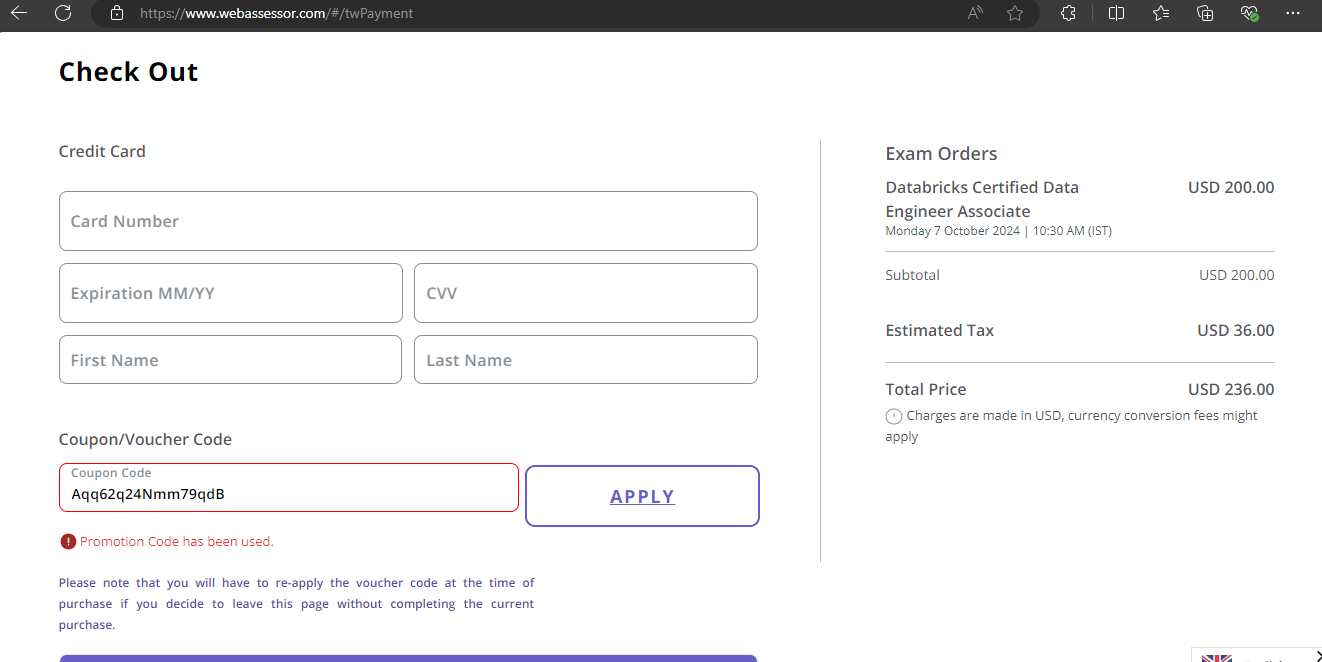Click the Coupon Code text box
The image size is (1322, 662).
288,493
